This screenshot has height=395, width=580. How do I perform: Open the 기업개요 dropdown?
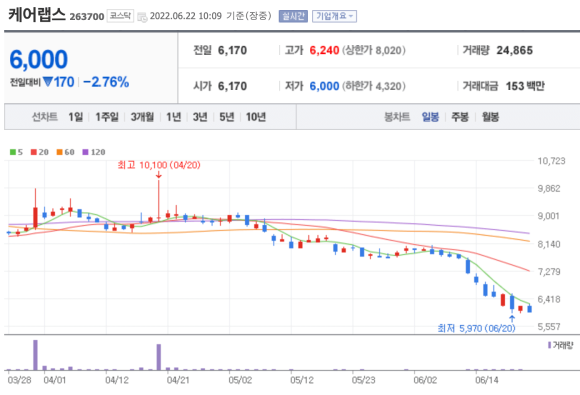coord(334,16)
